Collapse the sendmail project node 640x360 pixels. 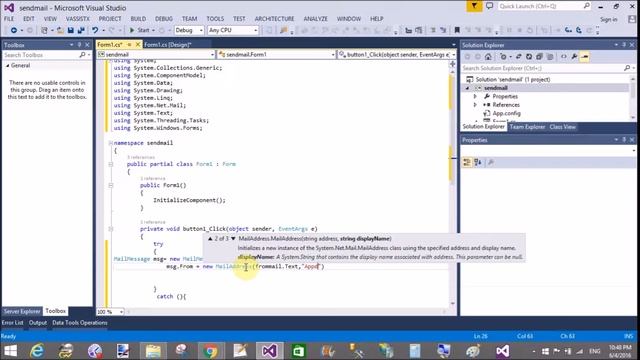click(468, 88)
